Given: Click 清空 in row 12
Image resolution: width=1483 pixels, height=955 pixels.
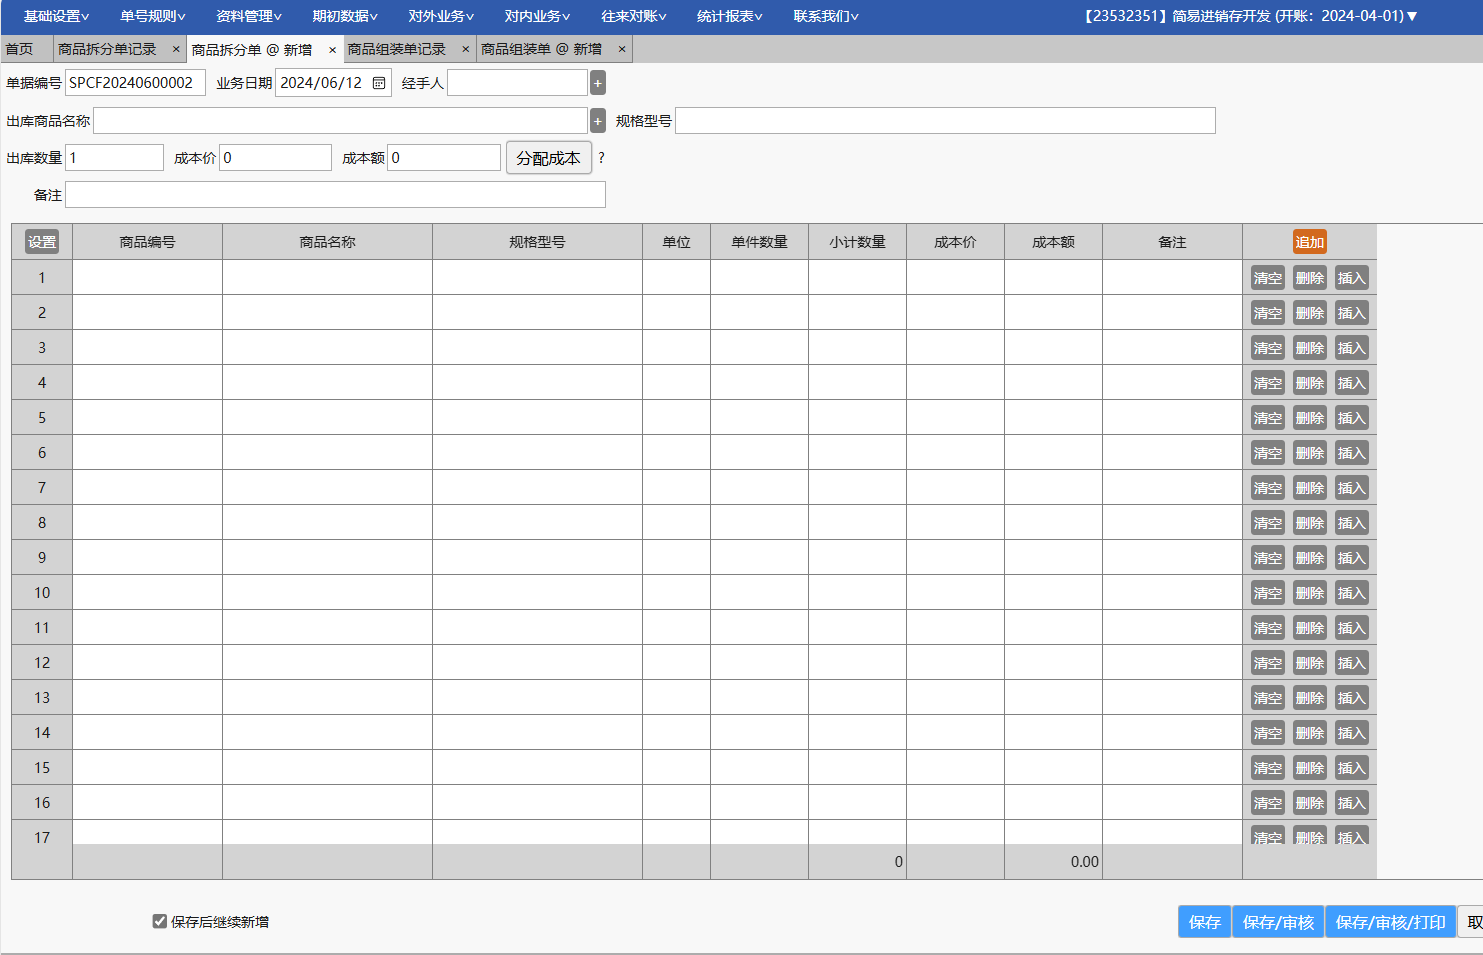Looking at the screenshot, I should 1267,663.
